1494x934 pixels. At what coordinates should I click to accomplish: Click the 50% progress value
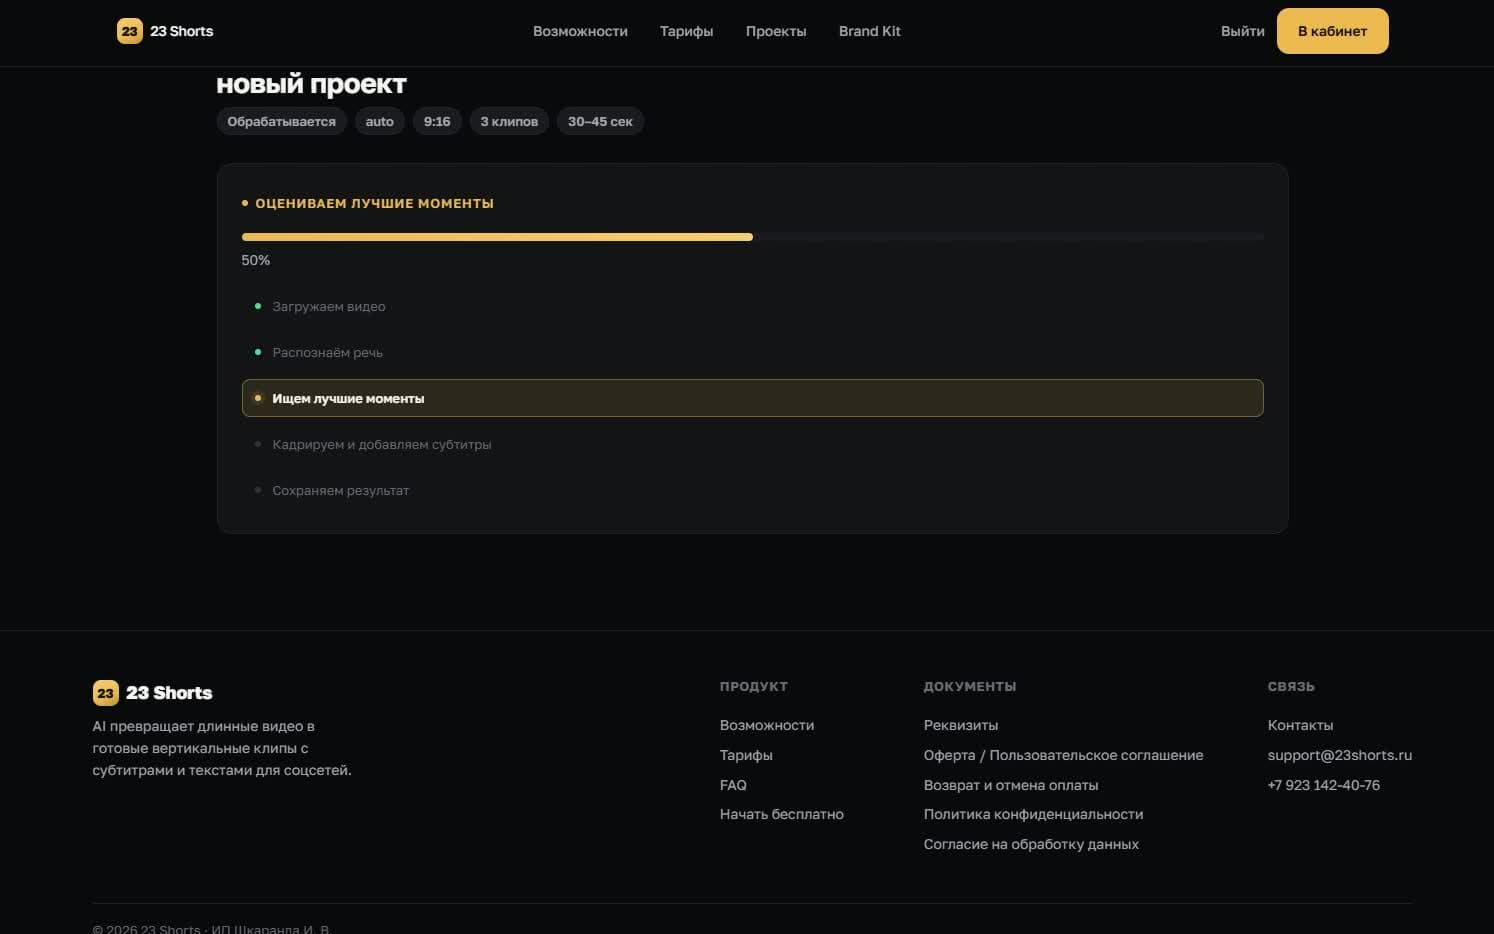pyautogui.click(x=256, y=260)
